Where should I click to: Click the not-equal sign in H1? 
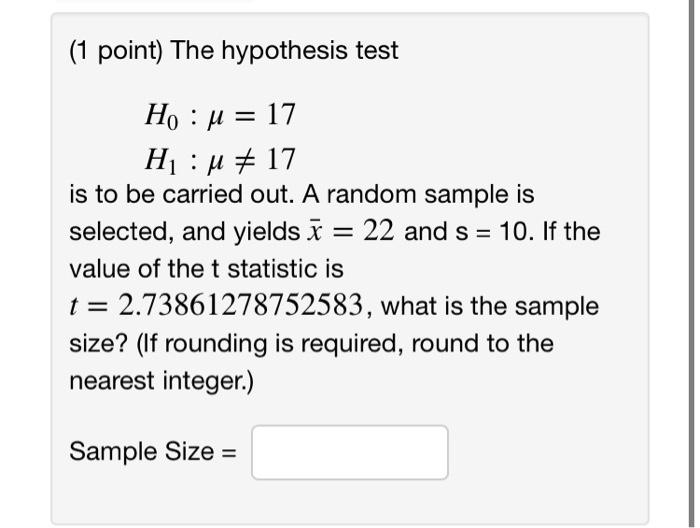[x=245, y=160]
